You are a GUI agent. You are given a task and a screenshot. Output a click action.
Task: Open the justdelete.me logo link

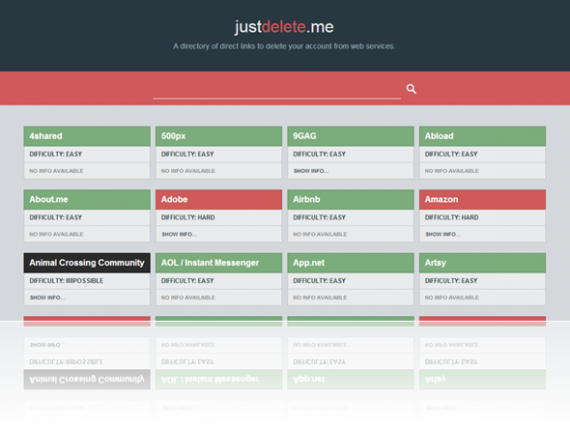click(284, 27)
